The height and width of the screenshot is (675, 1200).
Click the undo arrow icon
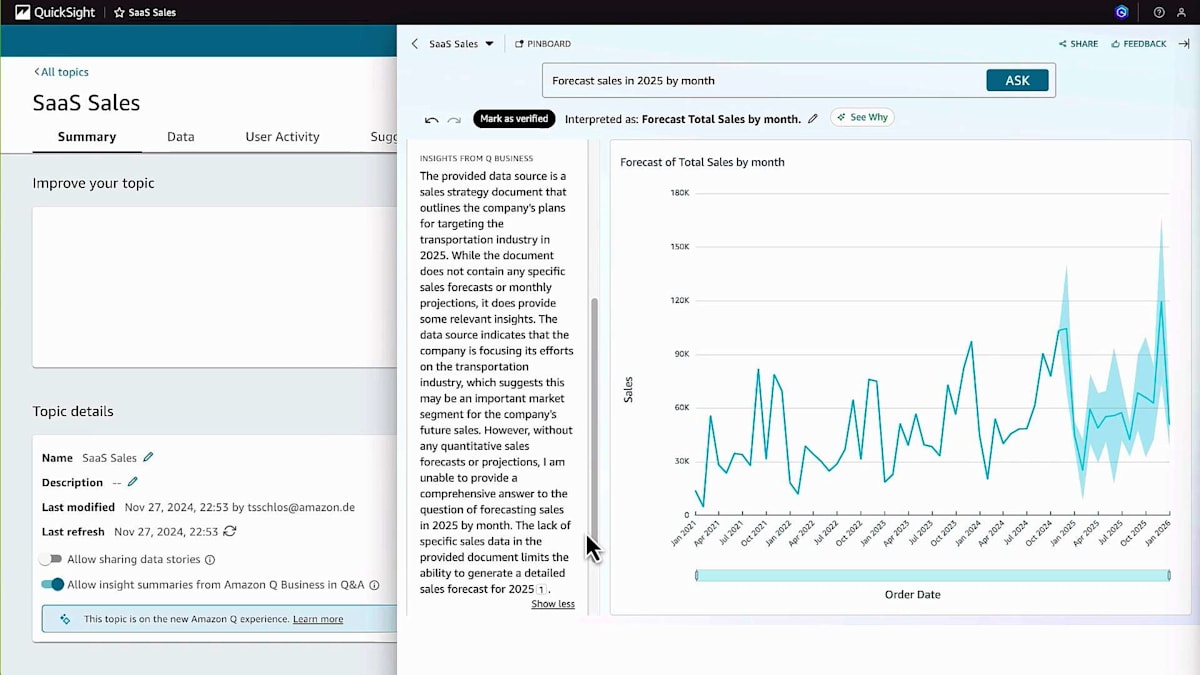coord(431,119)
